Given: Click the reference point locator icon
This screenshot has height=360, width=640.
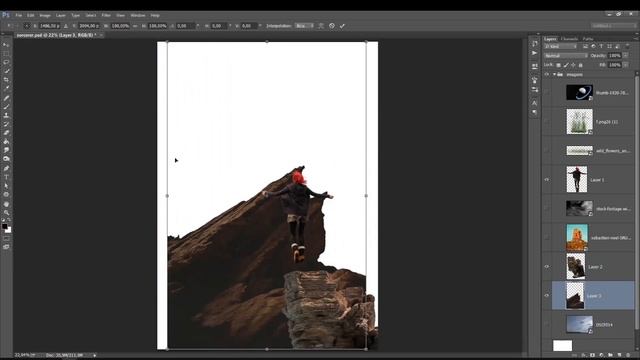Looking at the screenshot, I should pyautogui.click(x=27, y=26).
